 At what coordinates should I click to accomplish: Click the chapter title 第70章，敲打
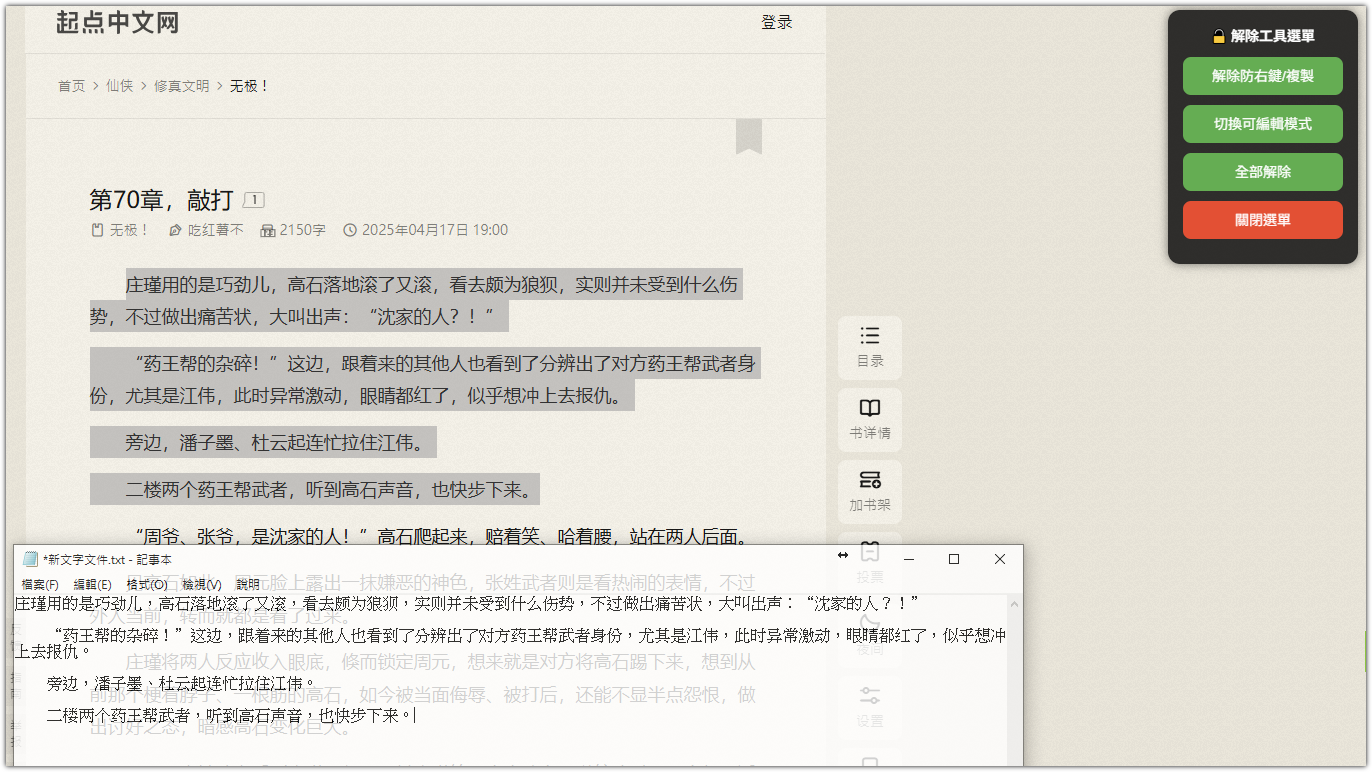click(x=161, y=200)
